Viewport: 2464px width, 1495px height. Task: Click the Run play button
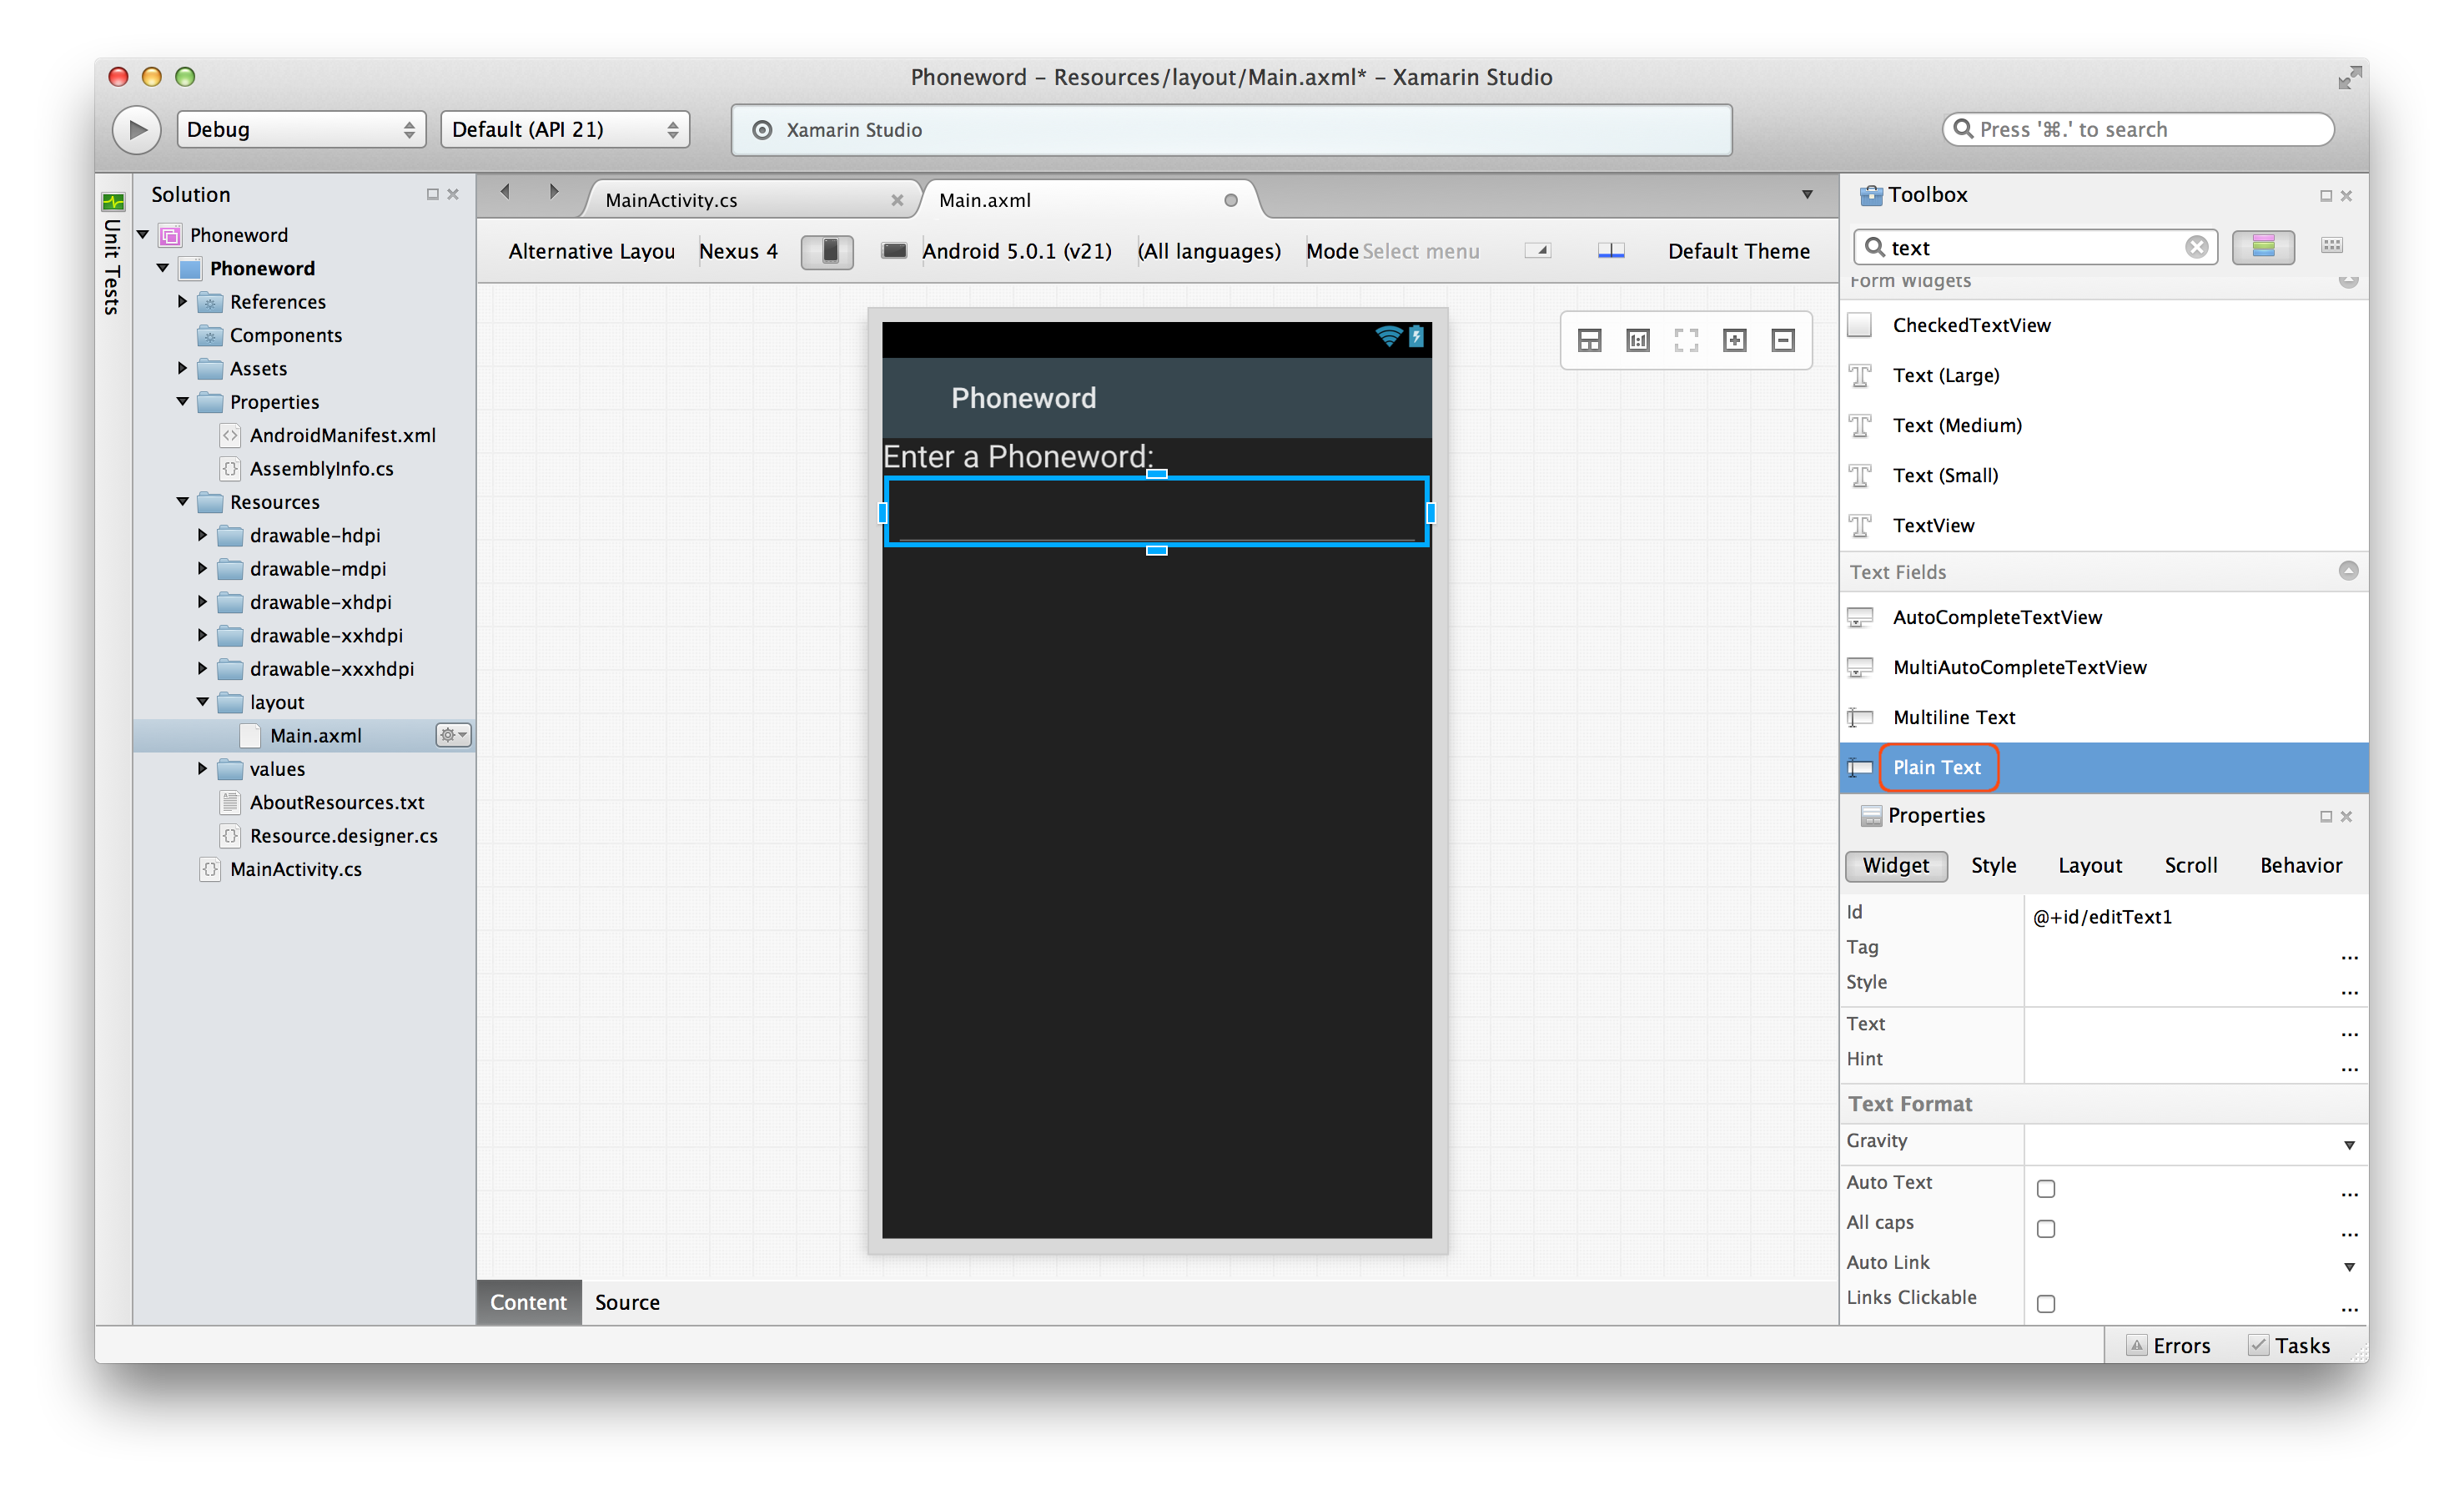pyautogui.click(x=136, y=130)
